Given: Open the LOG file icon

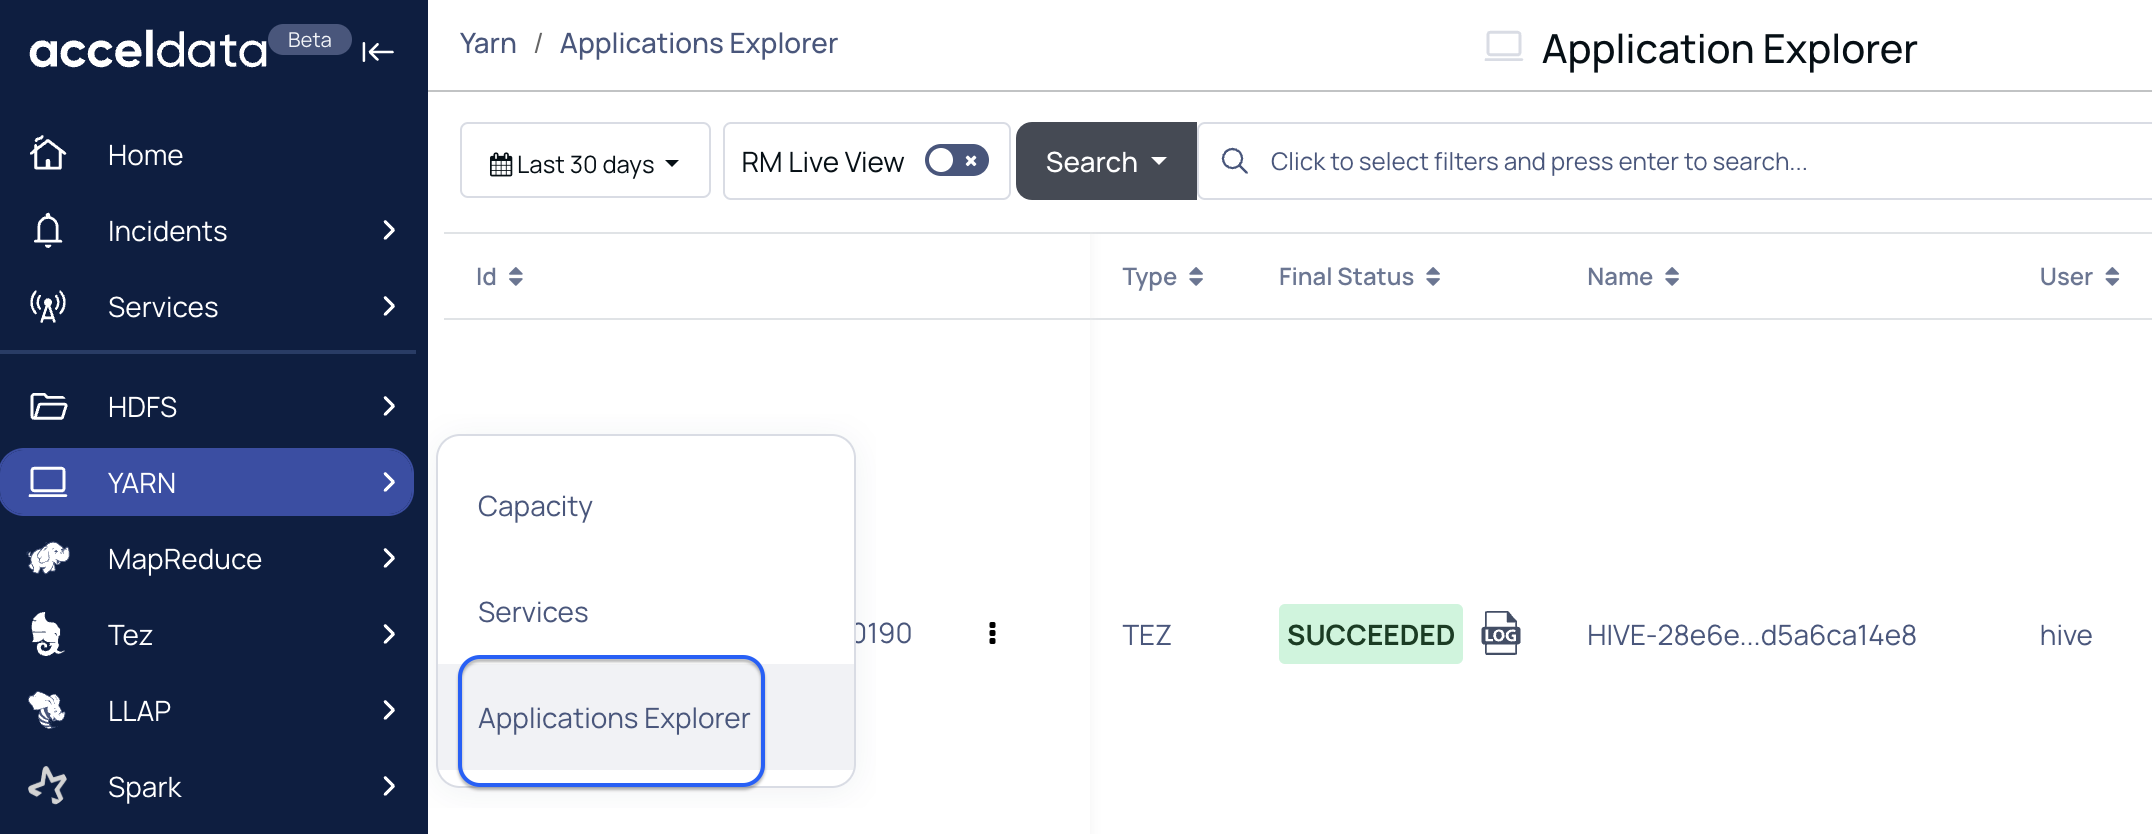Looking at the screenshot, I should tap(1500, 634).
